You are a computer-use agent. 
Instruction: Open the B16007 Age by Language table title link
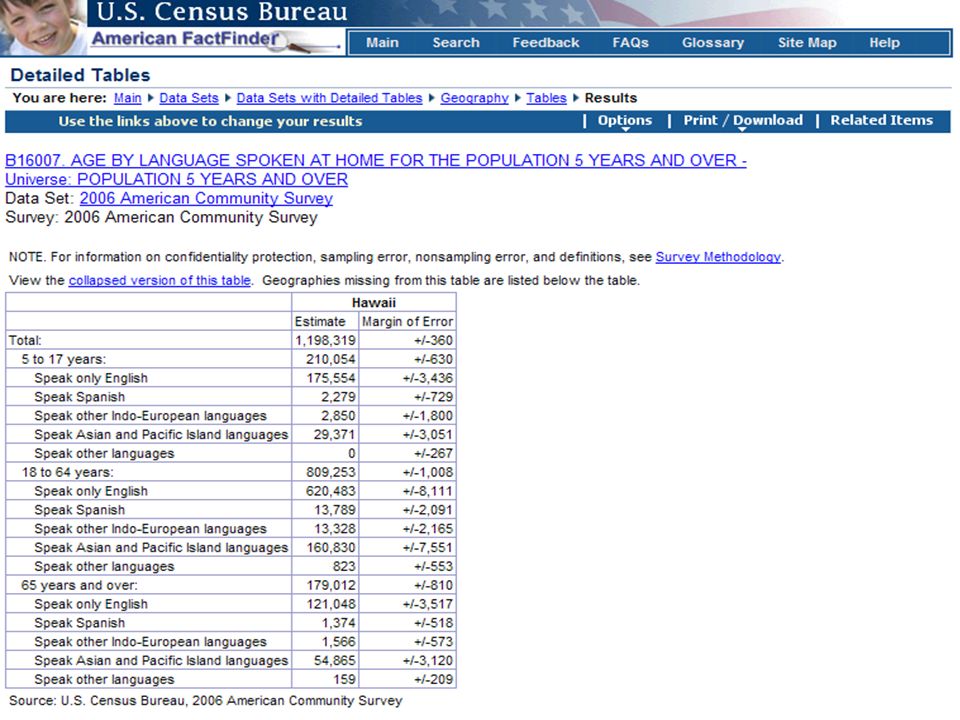(375, 170)
